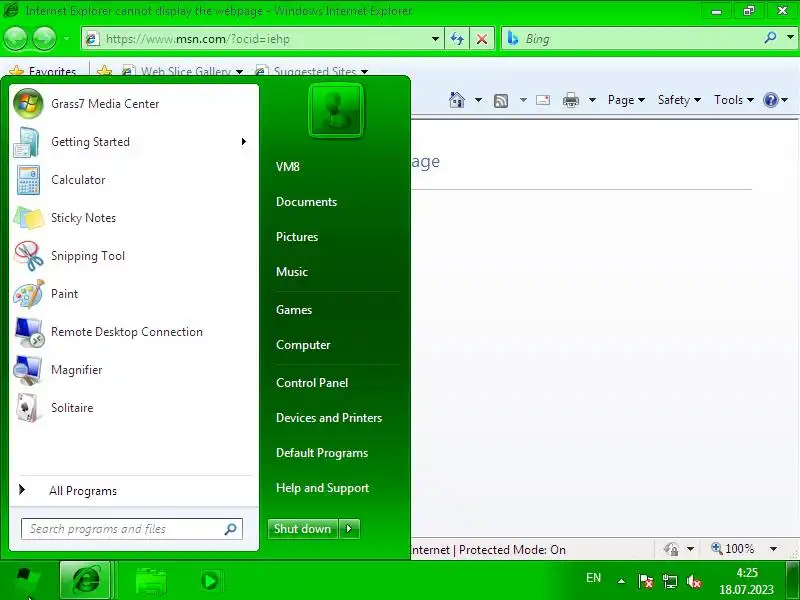Open the Safety menu dropdown
Viewport: 800px width, 600px height.
679,100
